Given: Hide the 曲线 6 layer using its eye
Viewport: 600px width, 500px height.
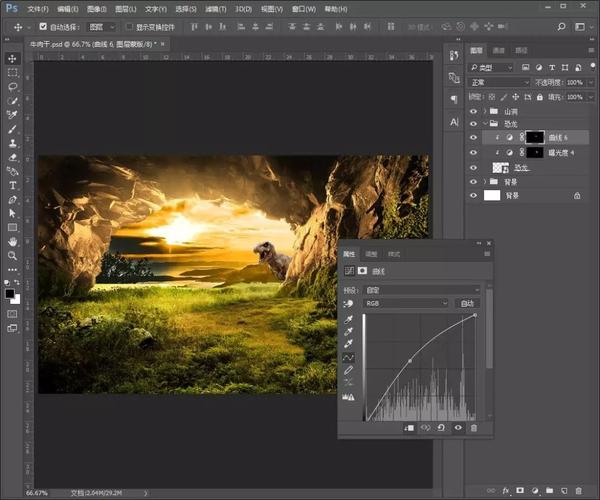Looking at the screenshot, I should tap(473, 138).
